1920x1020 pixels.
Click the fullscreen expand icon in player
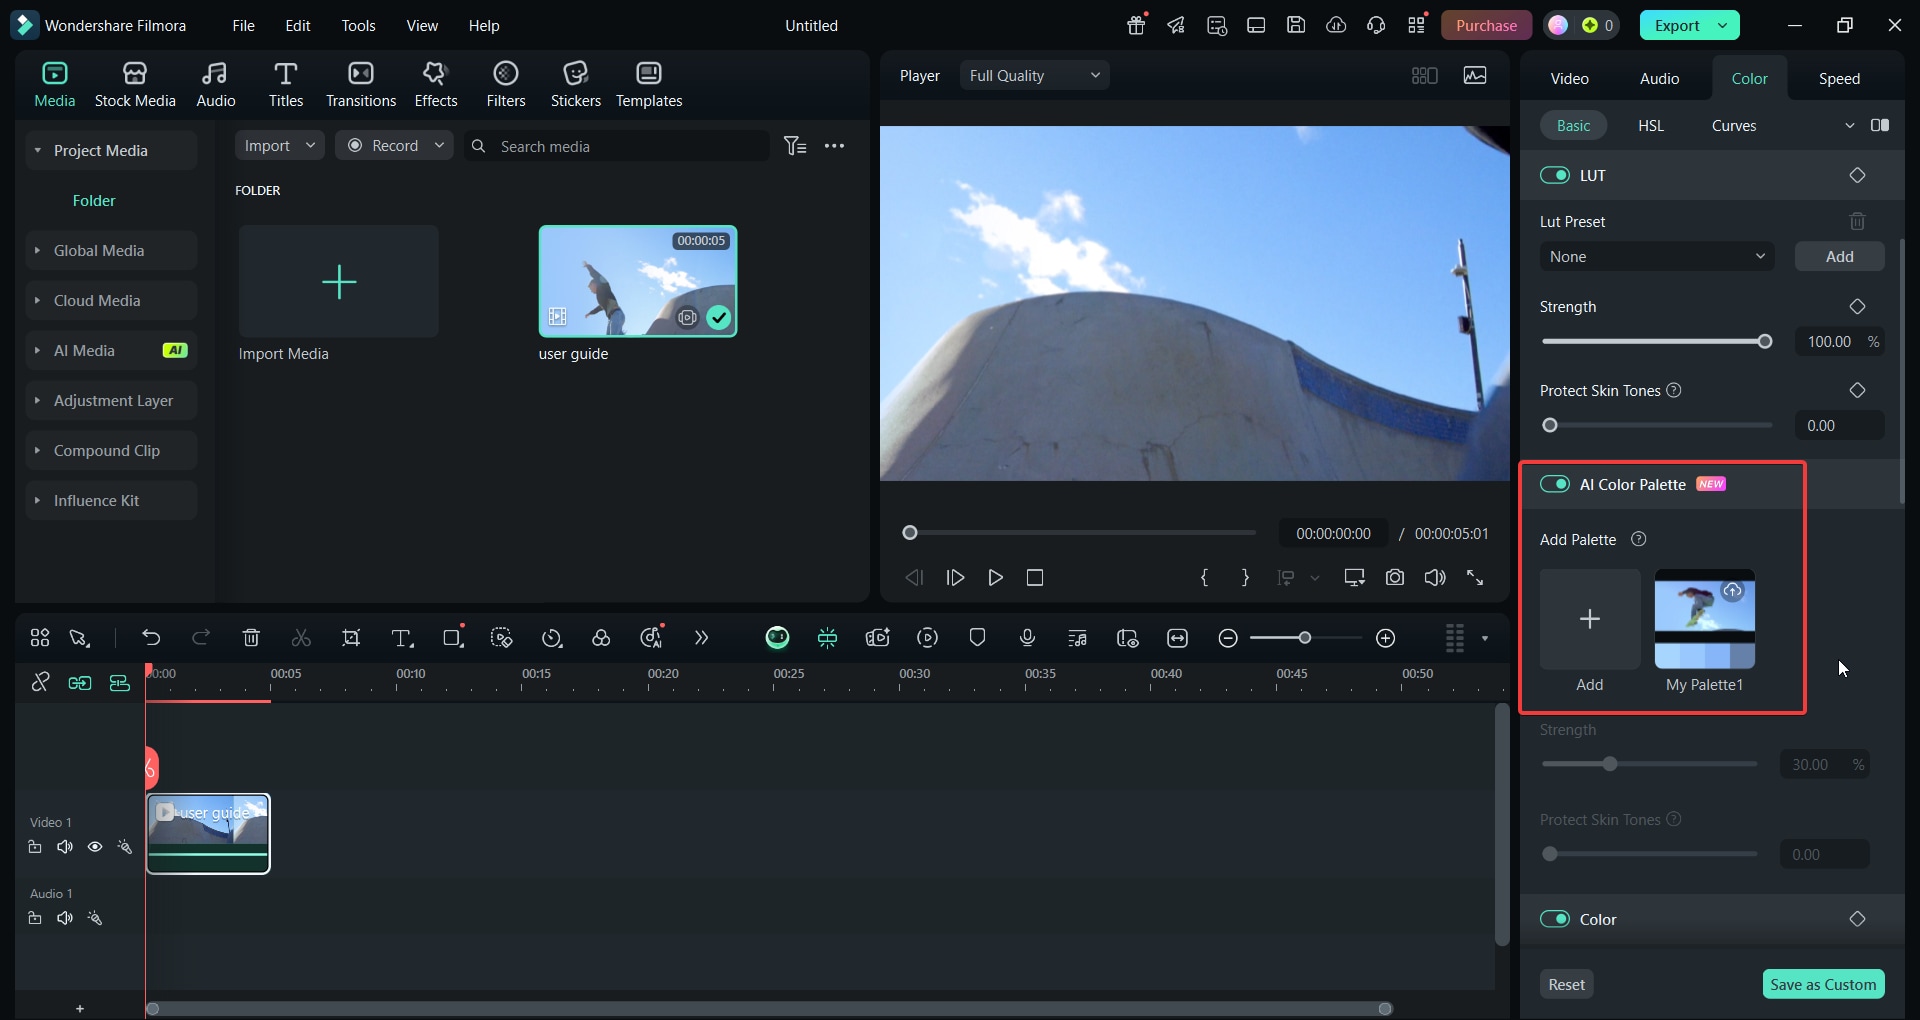coord(1475,578)
